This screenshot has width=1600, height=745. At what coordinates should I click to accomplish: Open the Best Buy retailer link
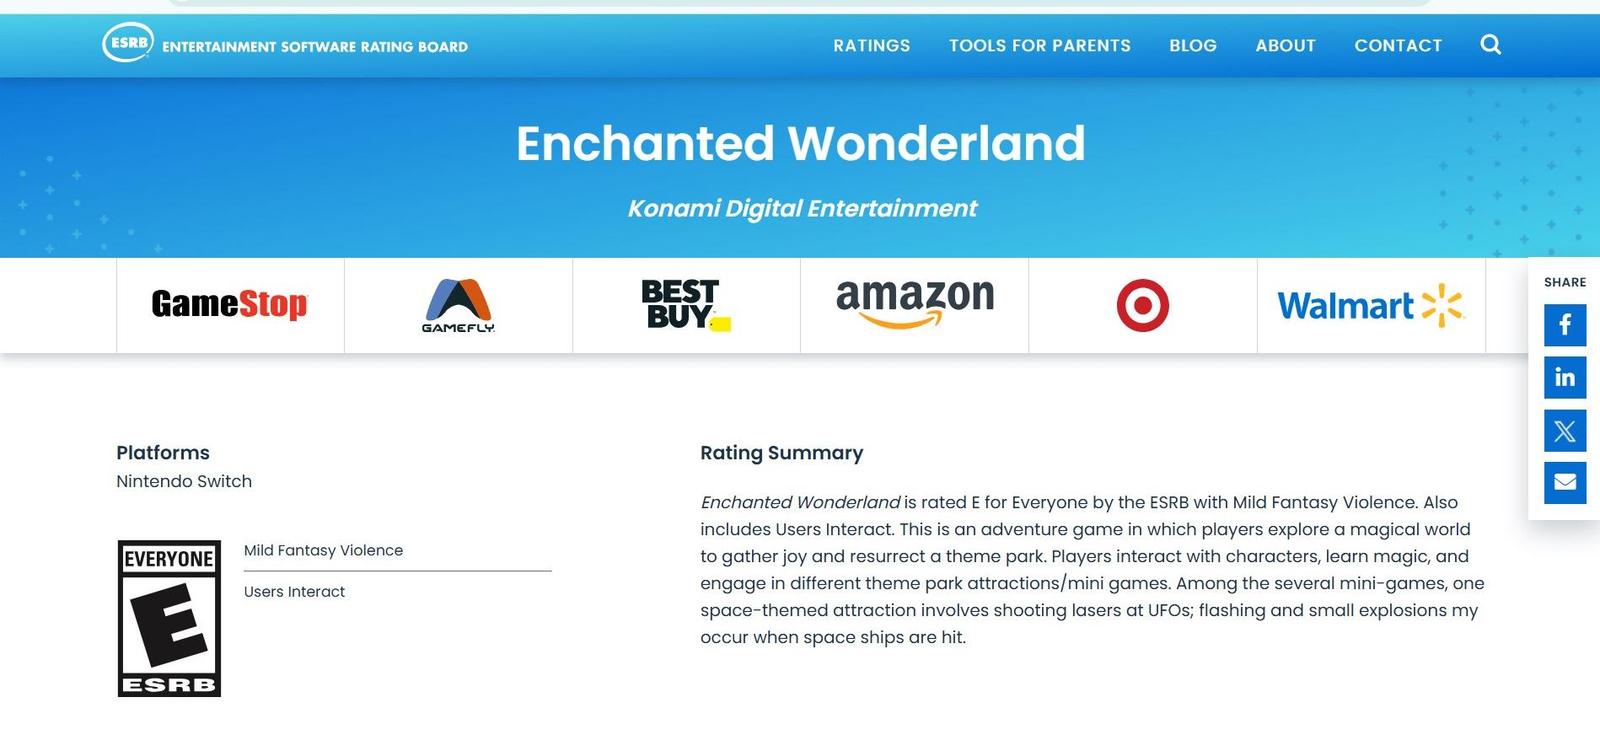coord(685,304)
